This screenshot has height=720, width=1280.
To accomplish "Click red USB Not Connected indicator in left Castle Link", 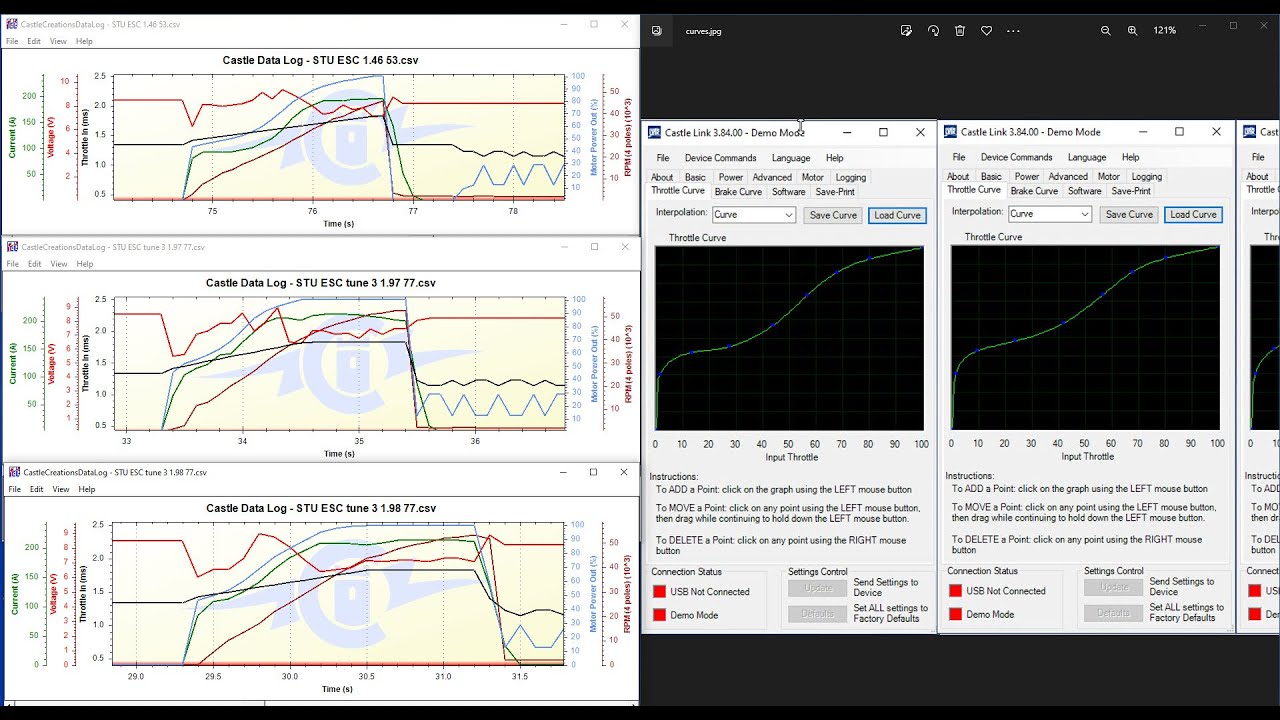I will click(659, 592).
